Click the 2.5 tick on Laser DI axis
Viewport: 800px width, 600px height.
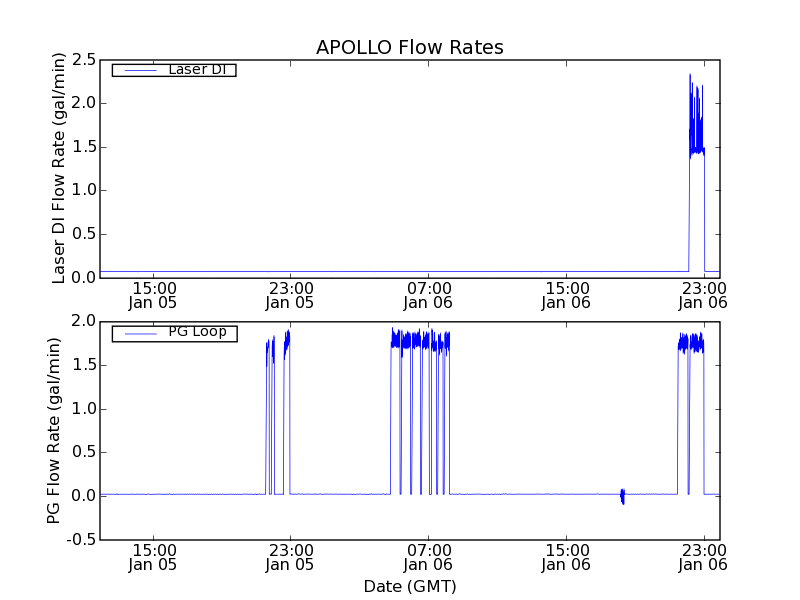coord(83,60)
